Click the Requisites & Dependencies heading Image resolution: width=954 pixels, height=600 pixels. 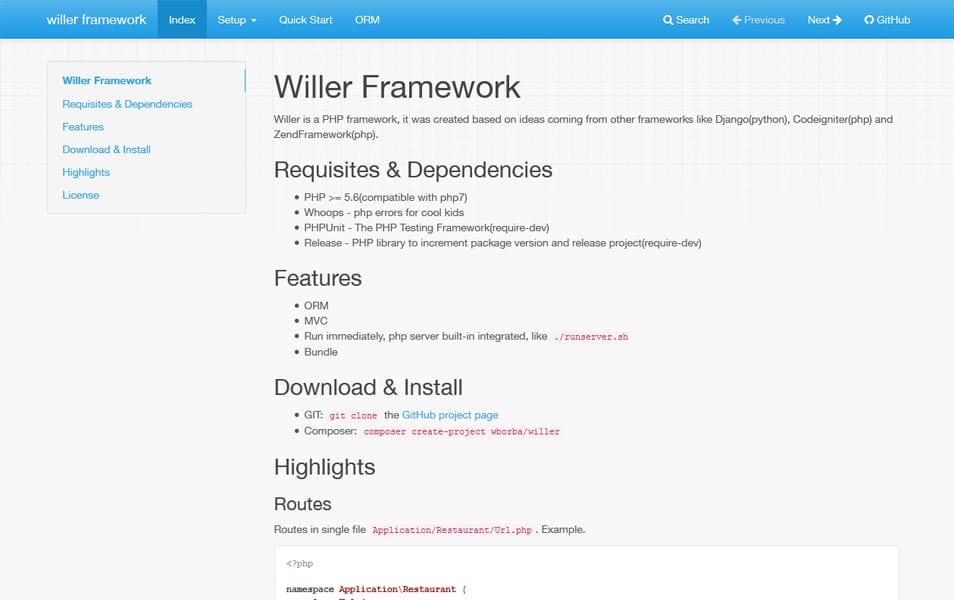(x=413, y=170)
